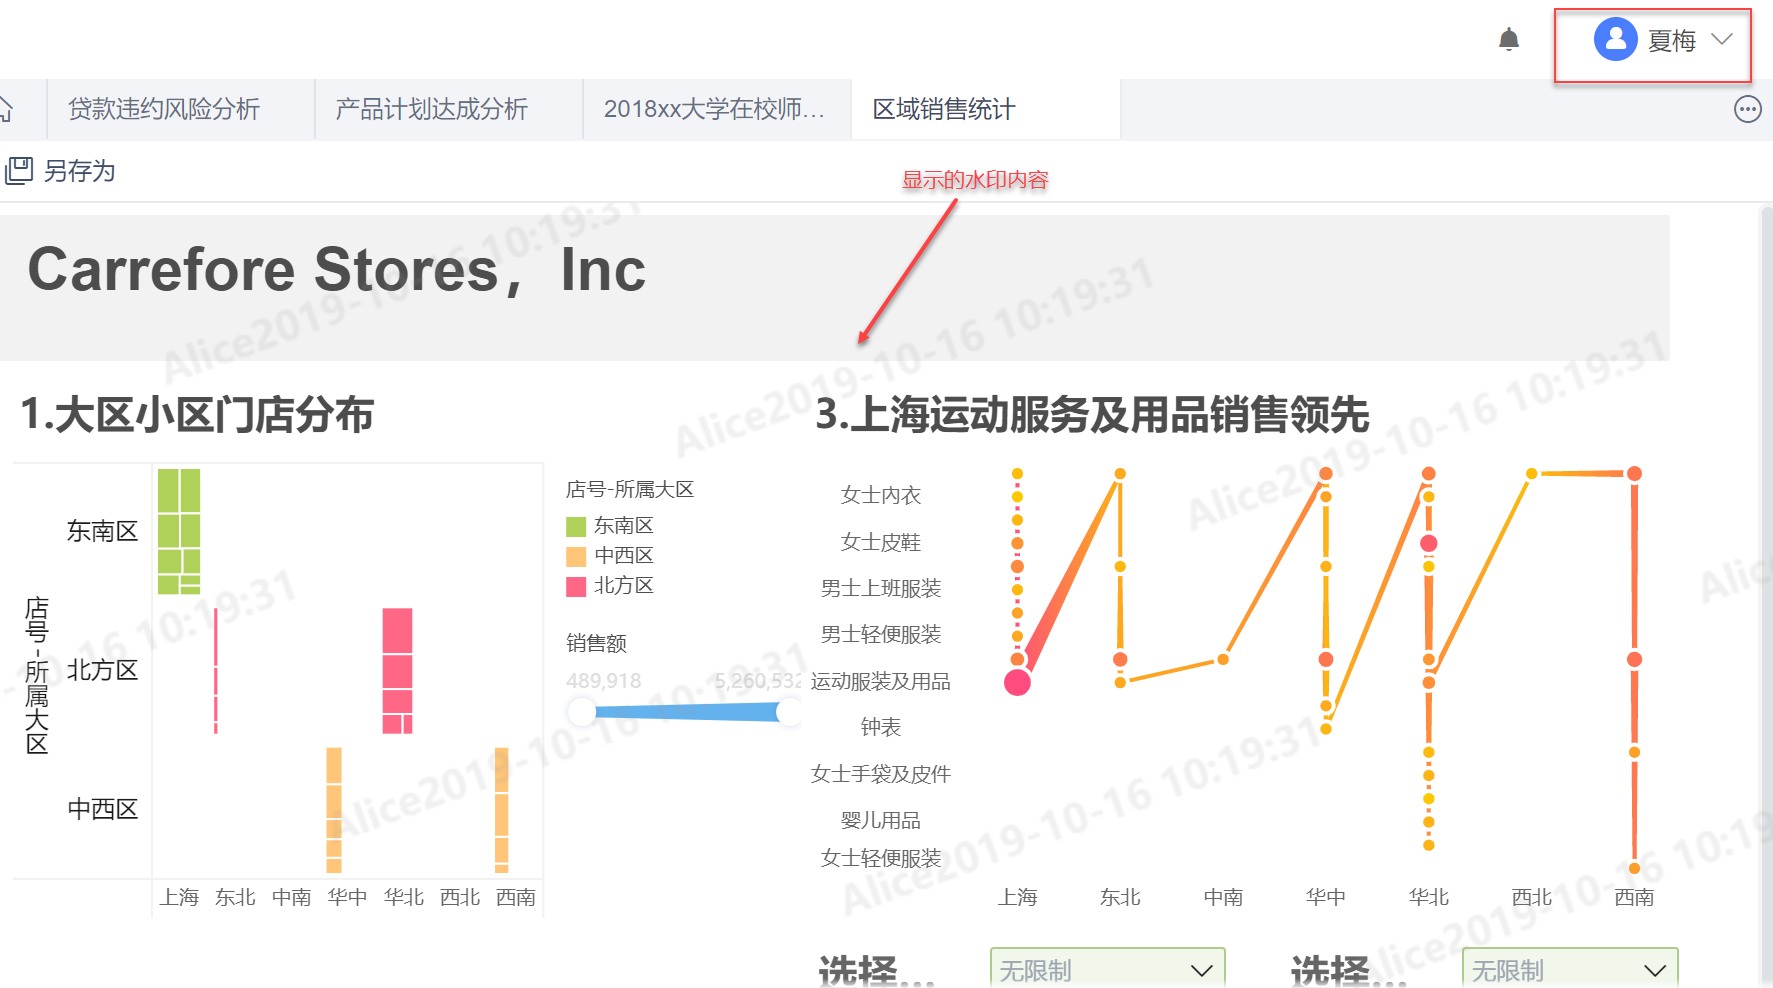This screenshot has width=1773, height=988.
Task: Click the vertical scrollbar on the right
Action: click(1766, 596)
